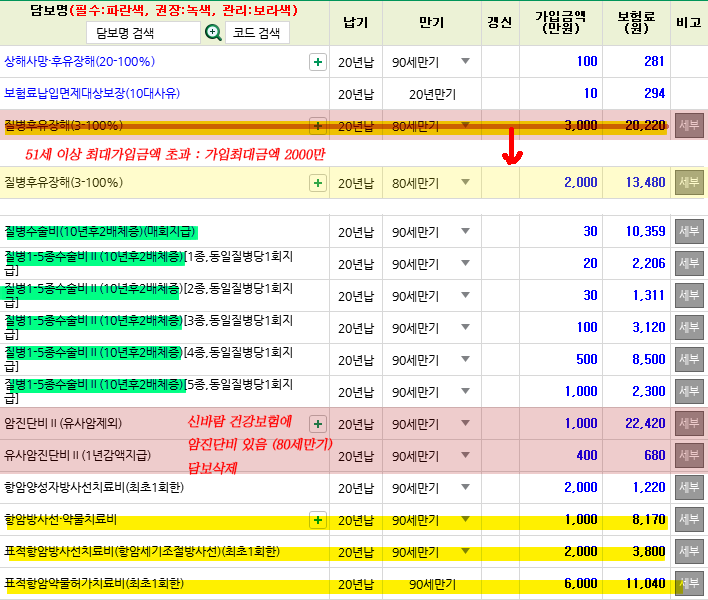Expand plus icon for 상해사망·후유장해(20-100%)
This screenshot has height=600, width=708.
click(x=318, y=62)
